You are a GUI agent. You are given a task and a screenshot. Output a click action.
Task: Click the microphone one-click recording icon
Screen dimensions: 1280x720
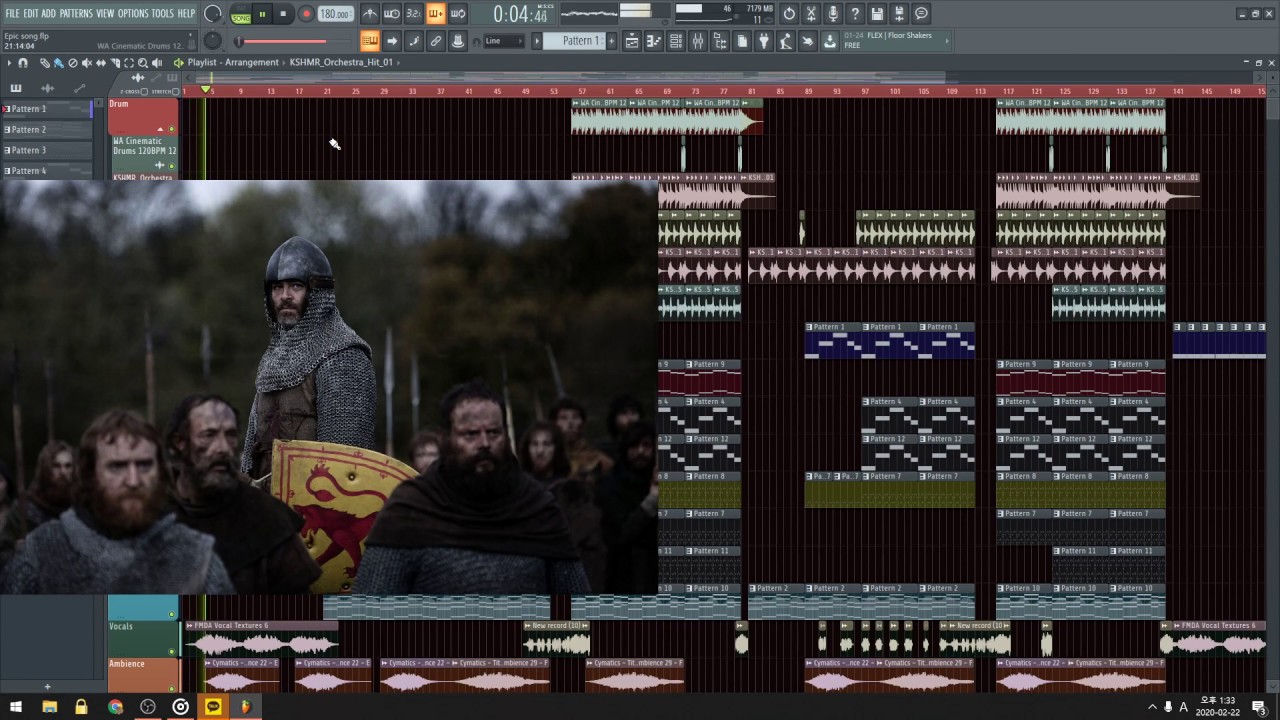click(x=833, y=14)
